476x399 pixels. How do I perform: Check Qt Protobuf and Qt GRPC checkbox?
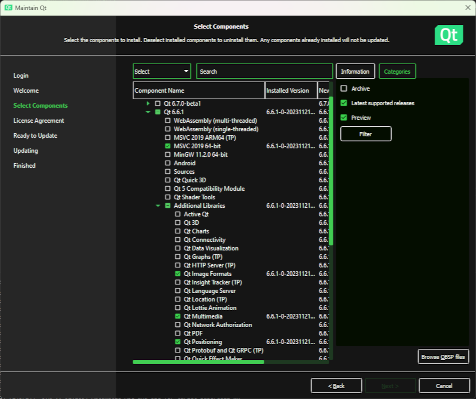tap(178, 350)
